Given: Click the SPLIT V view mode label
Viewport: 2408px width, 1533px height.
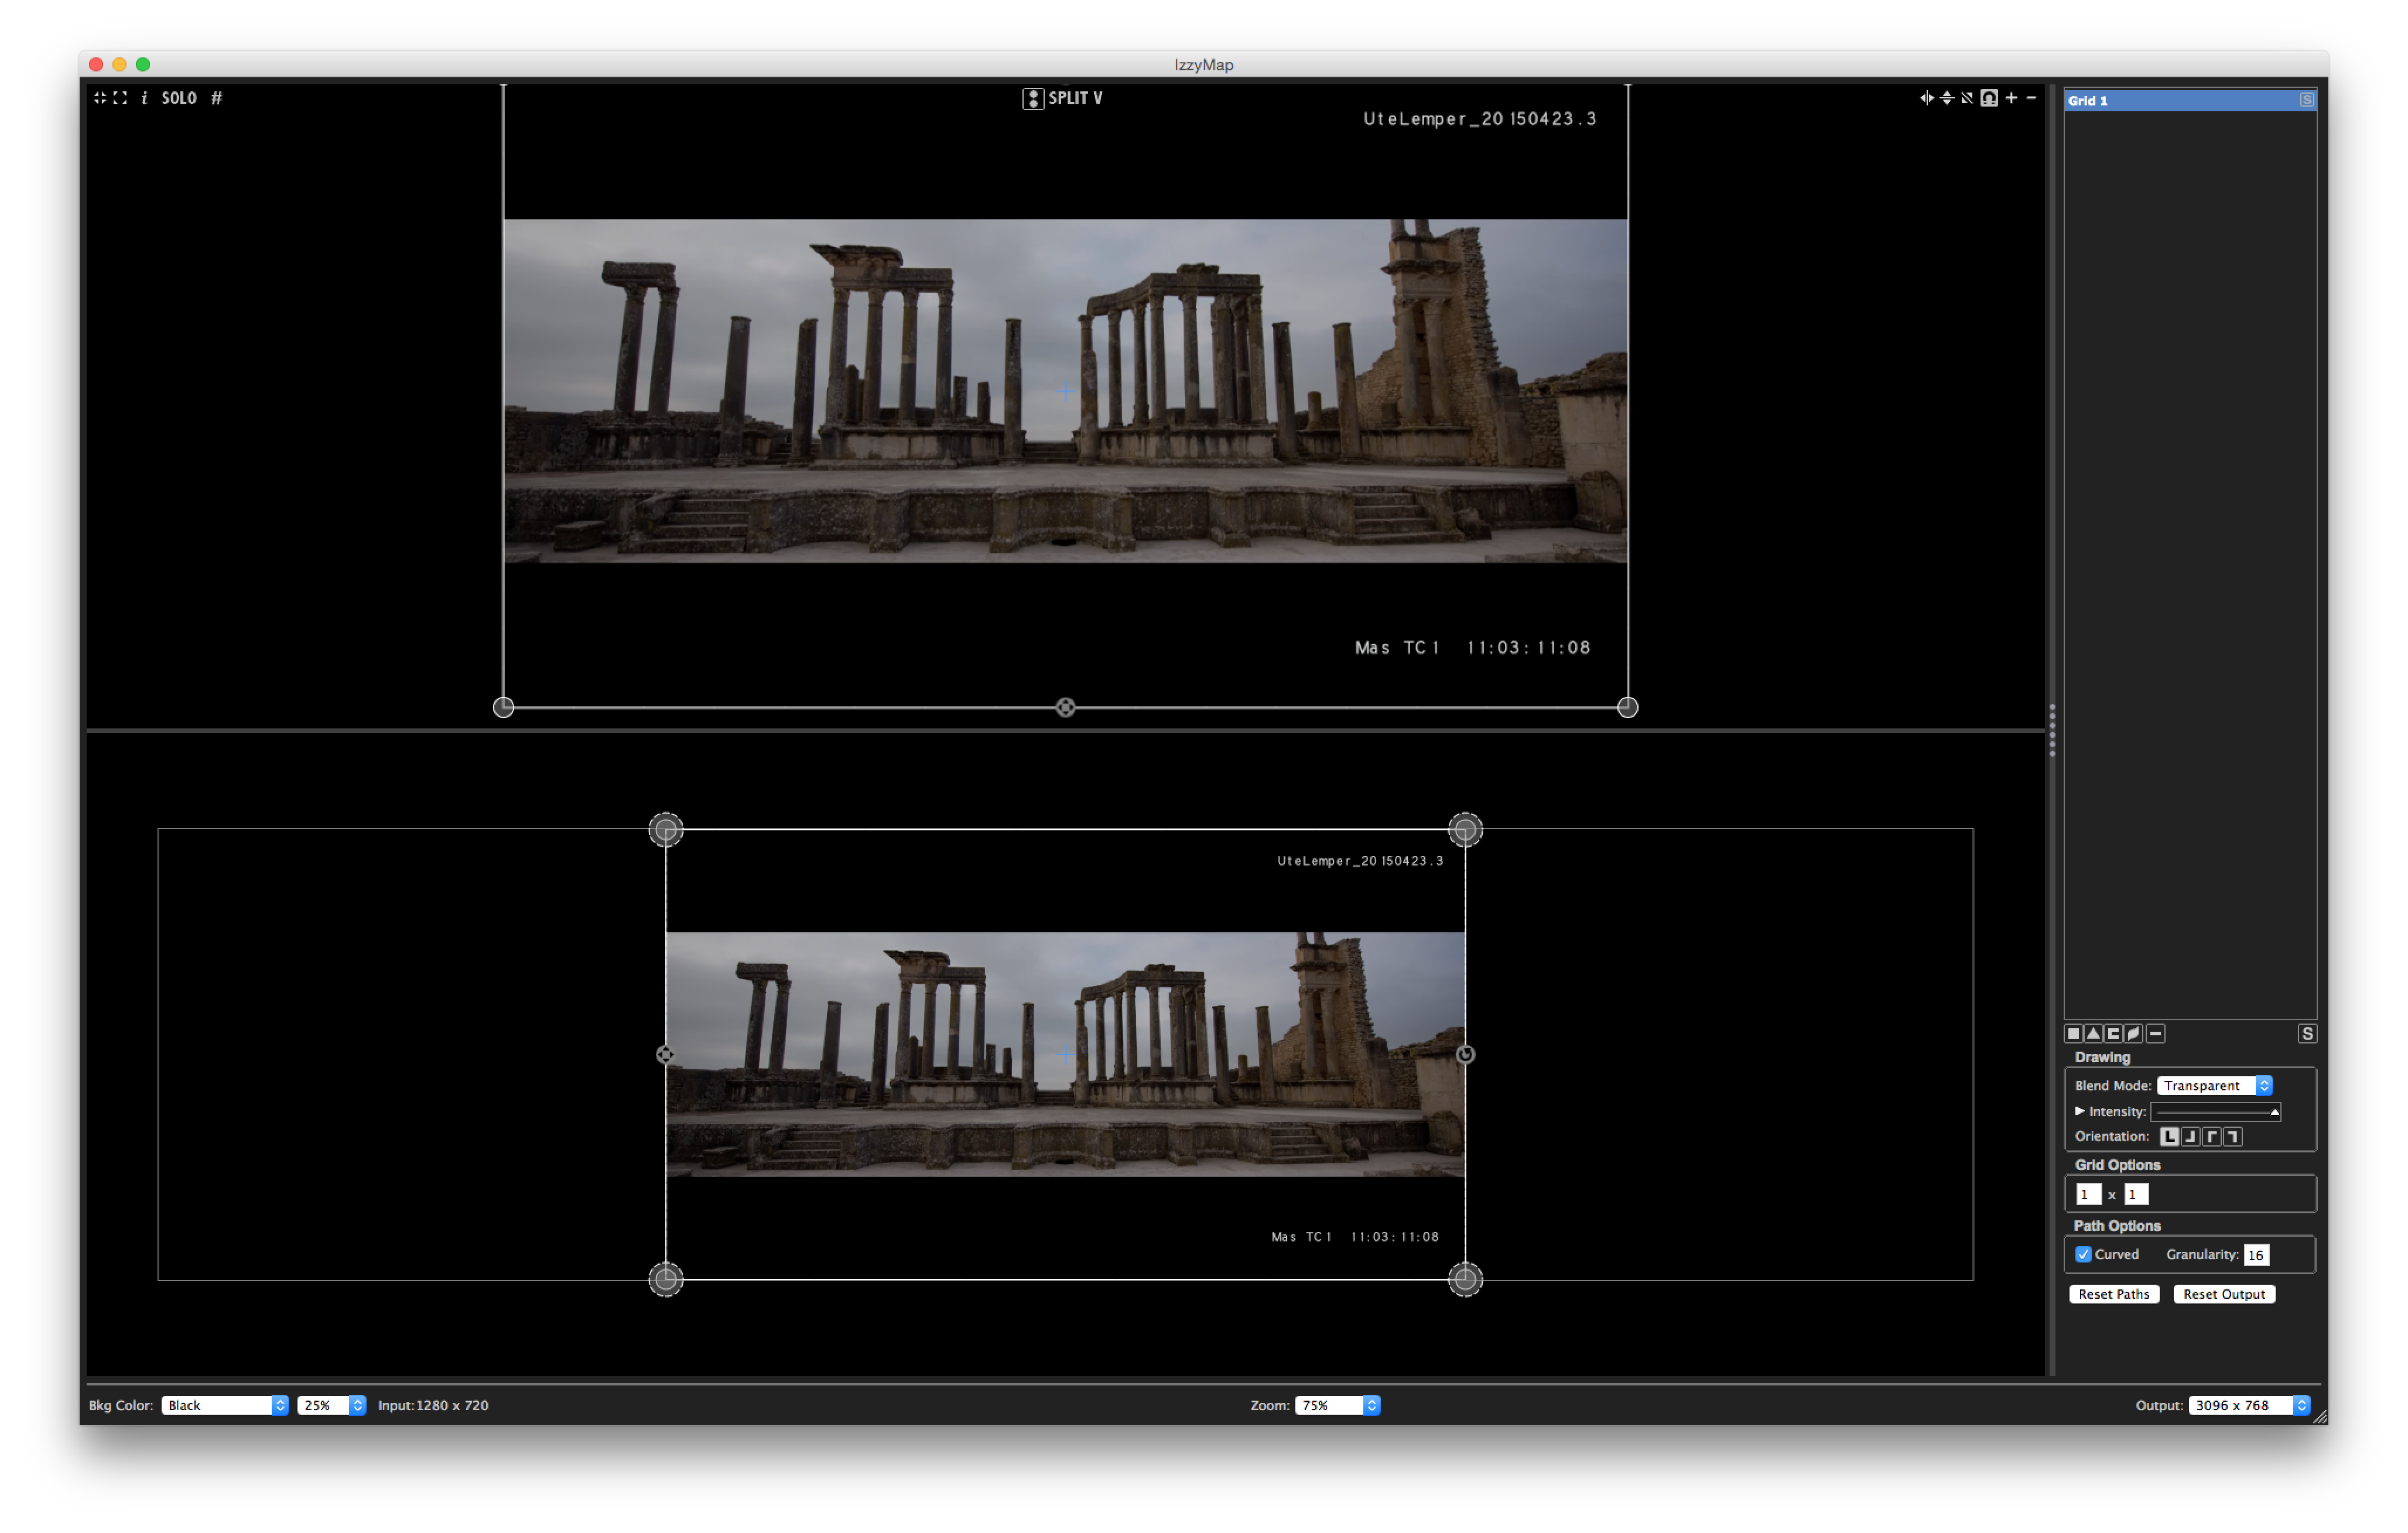Looking at the screenshot, I should click(x=1075, y=98).
